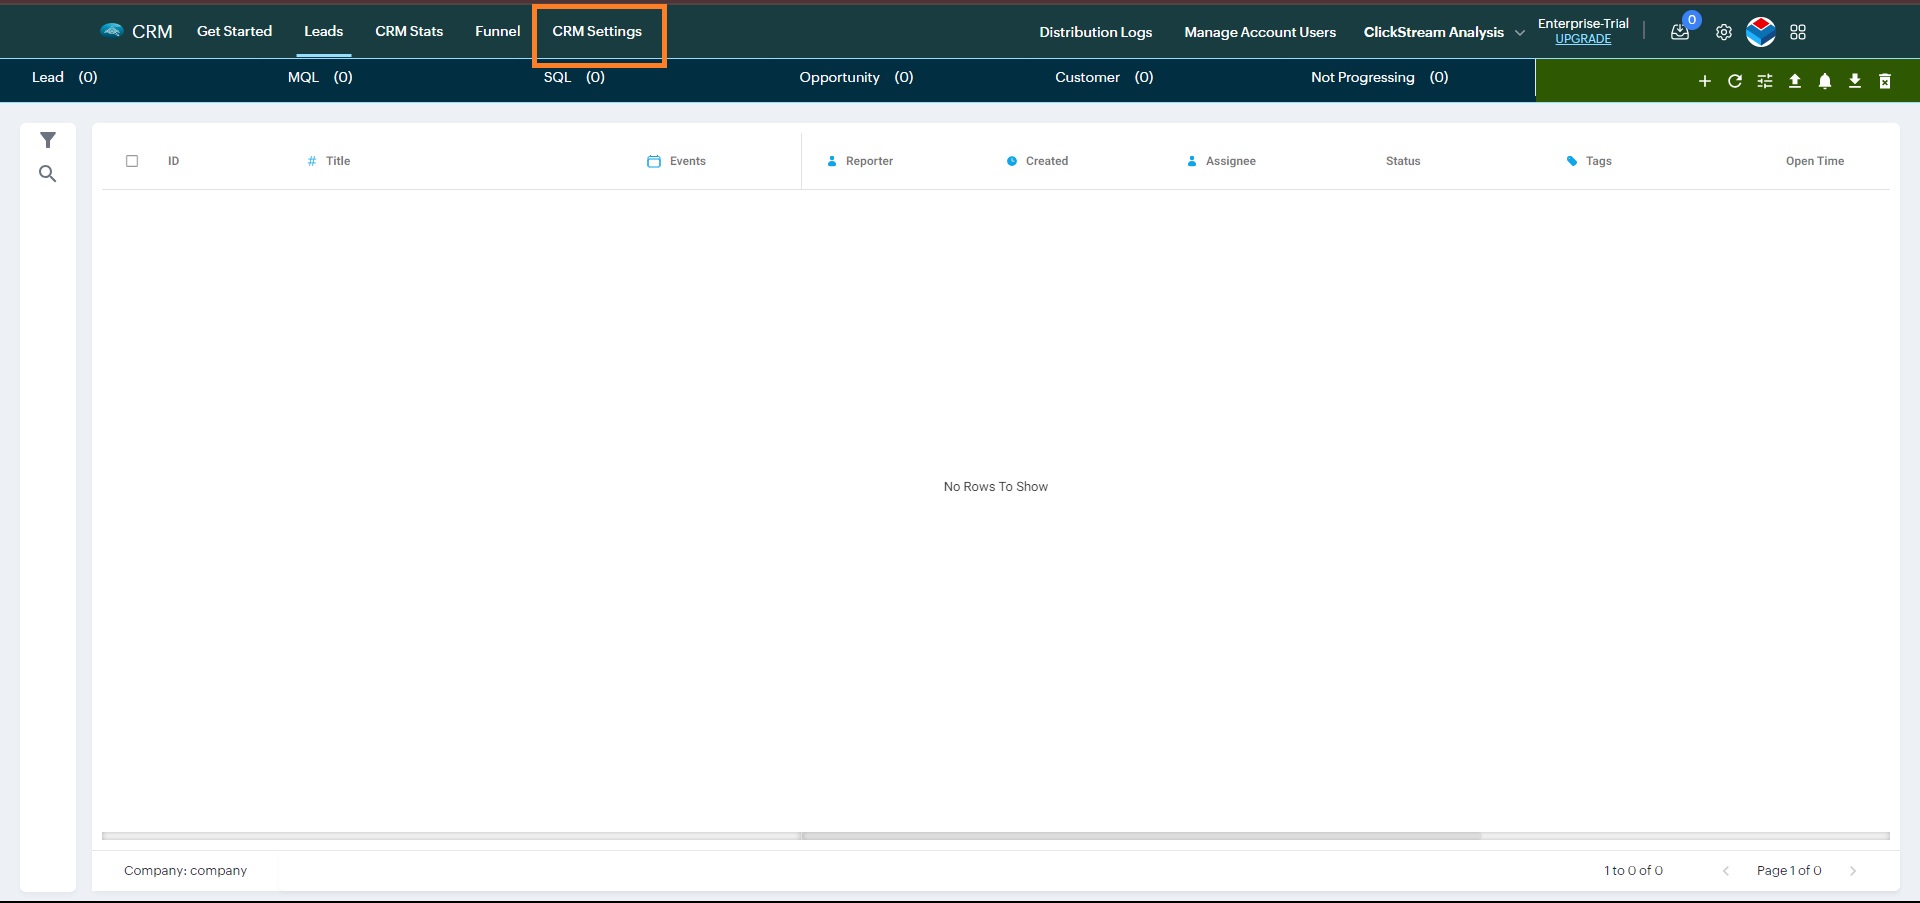1920x903 pixels.
Task: Open Distribution Logs
Action: click(x=1096, y=32)
